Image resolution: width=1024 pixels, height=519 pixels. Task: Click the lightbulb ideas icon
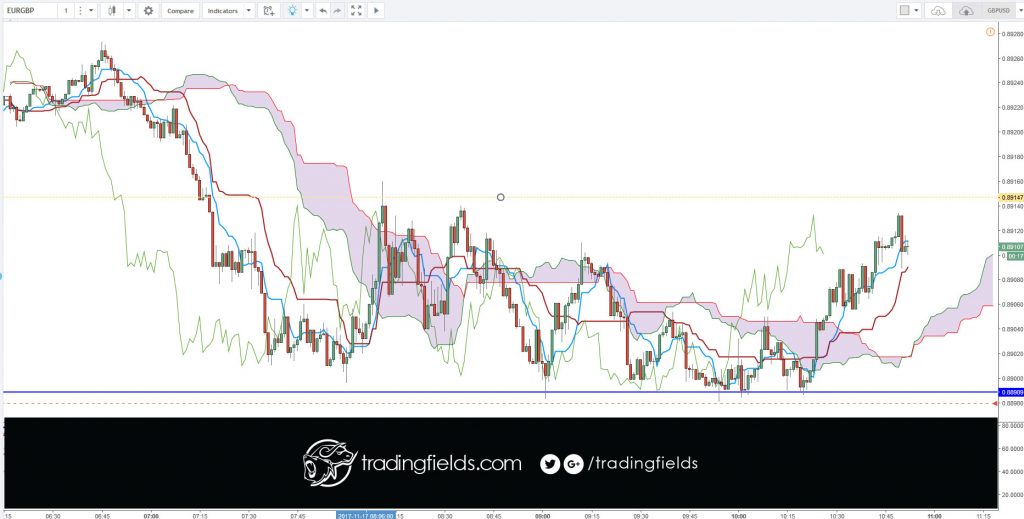click(x=292, y=10)
